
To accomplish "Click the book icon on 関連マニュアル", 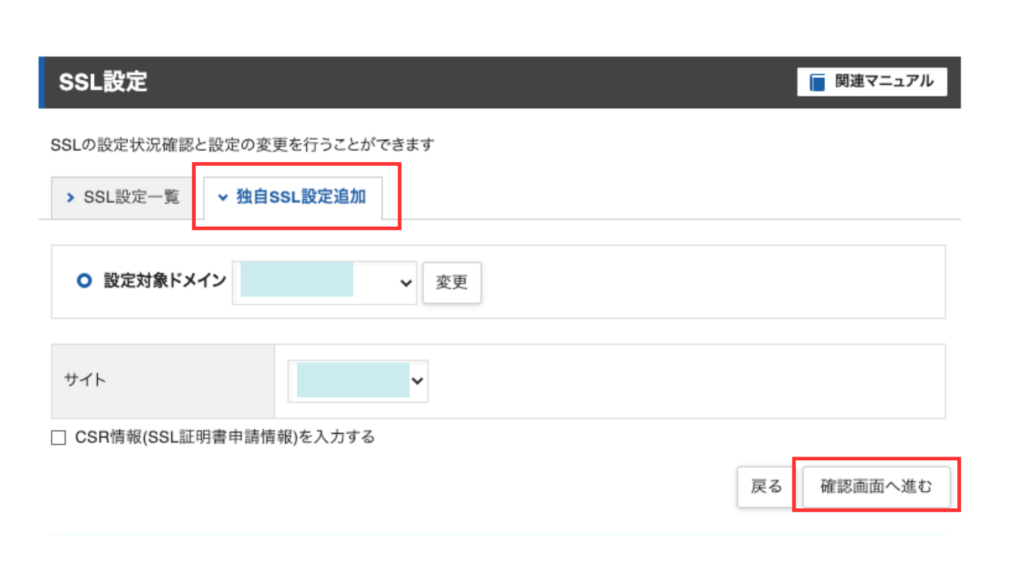I will pyautogui.click(x=817, y=82).
